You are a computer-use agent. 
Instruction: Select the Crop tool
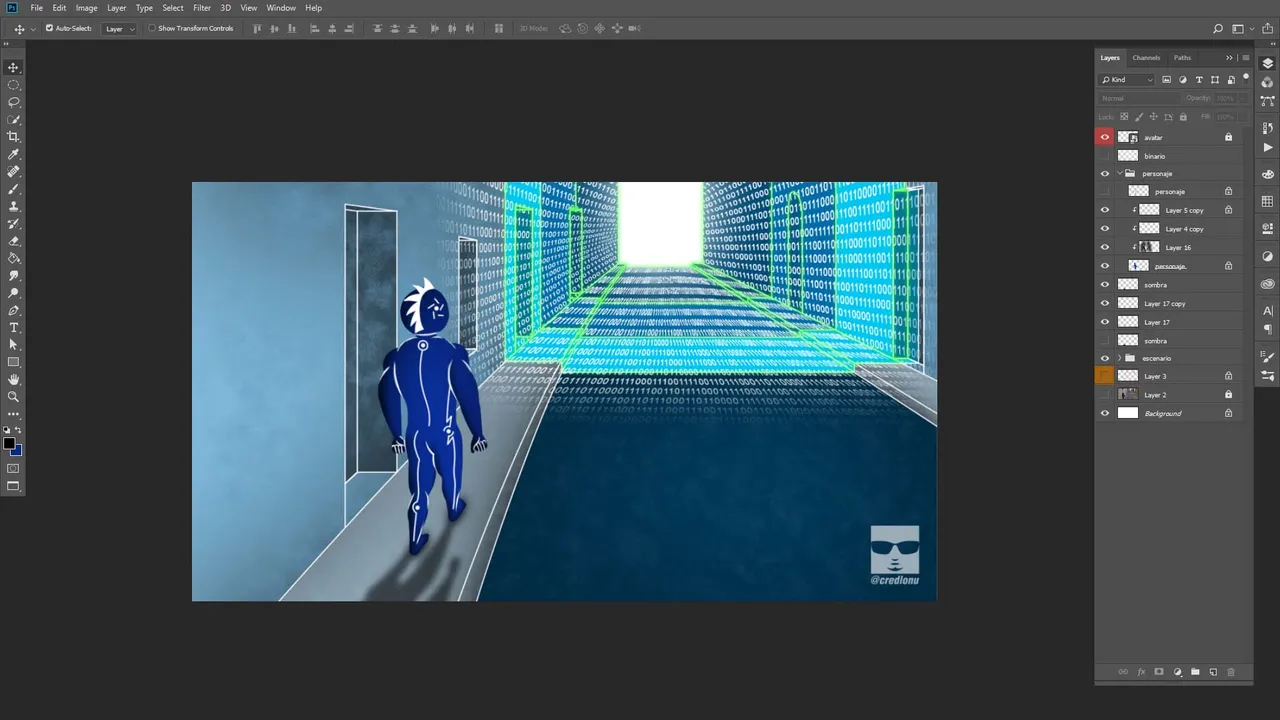point(13,137)
